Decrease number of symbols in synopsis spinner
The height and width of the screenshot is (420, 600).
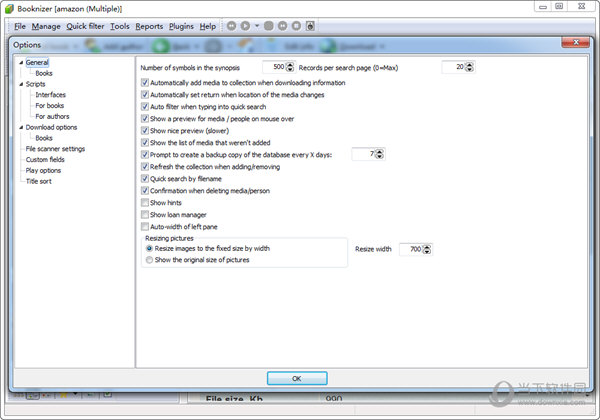tap(290, 70)
